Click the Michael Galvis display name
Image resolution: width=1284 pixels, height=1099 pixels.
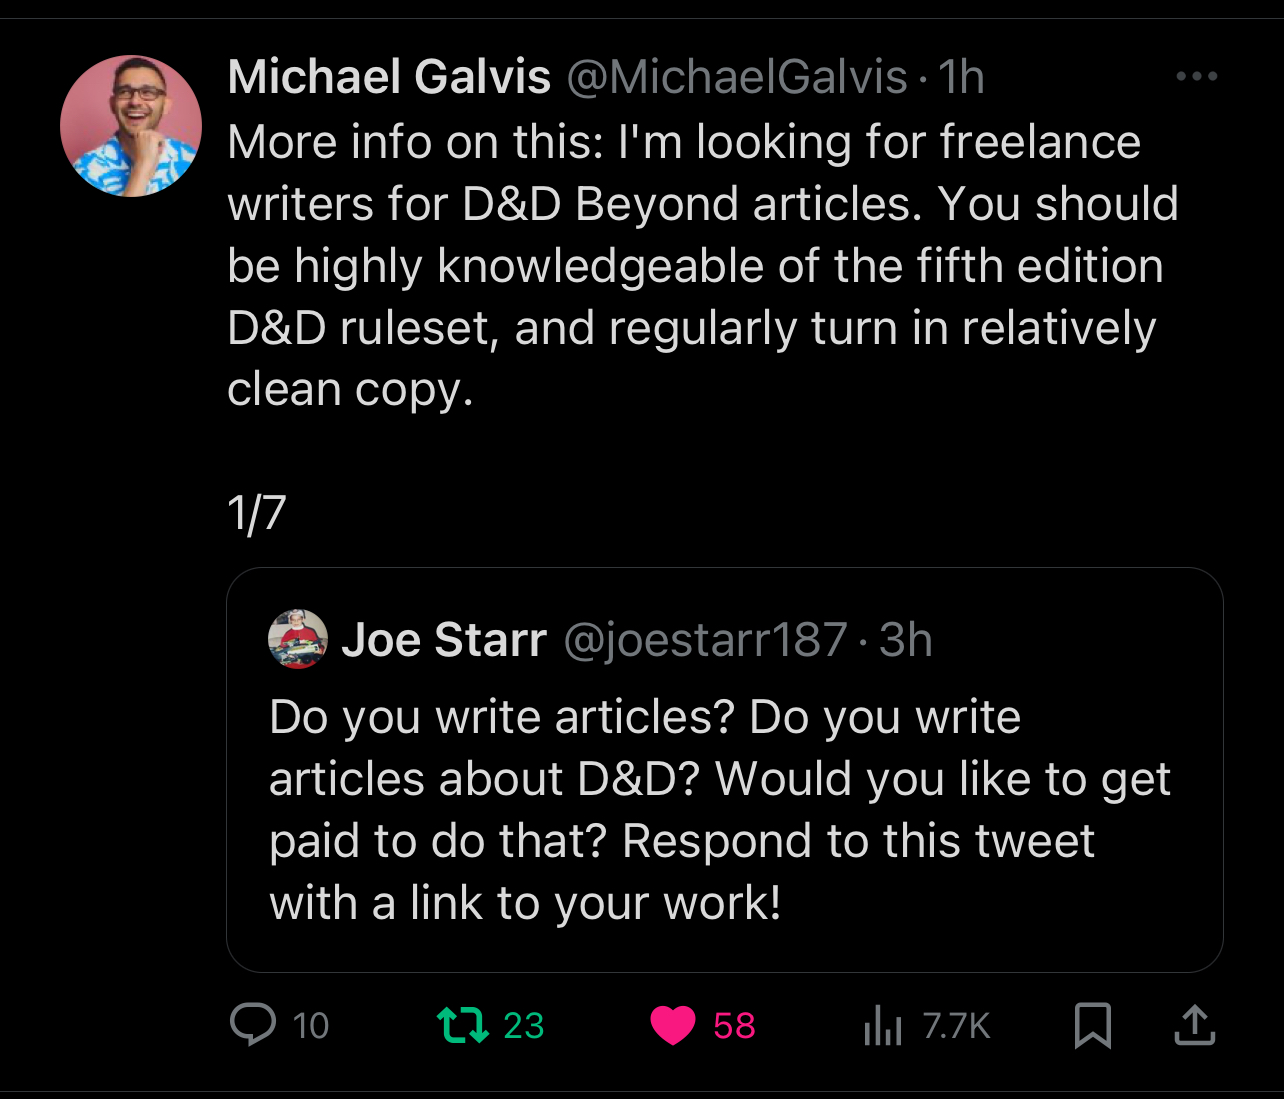(389, 77)
